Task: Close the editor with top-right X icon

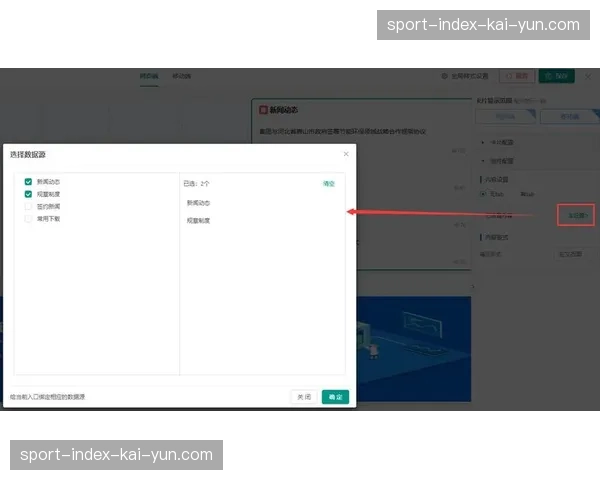Action: [588, 76]
